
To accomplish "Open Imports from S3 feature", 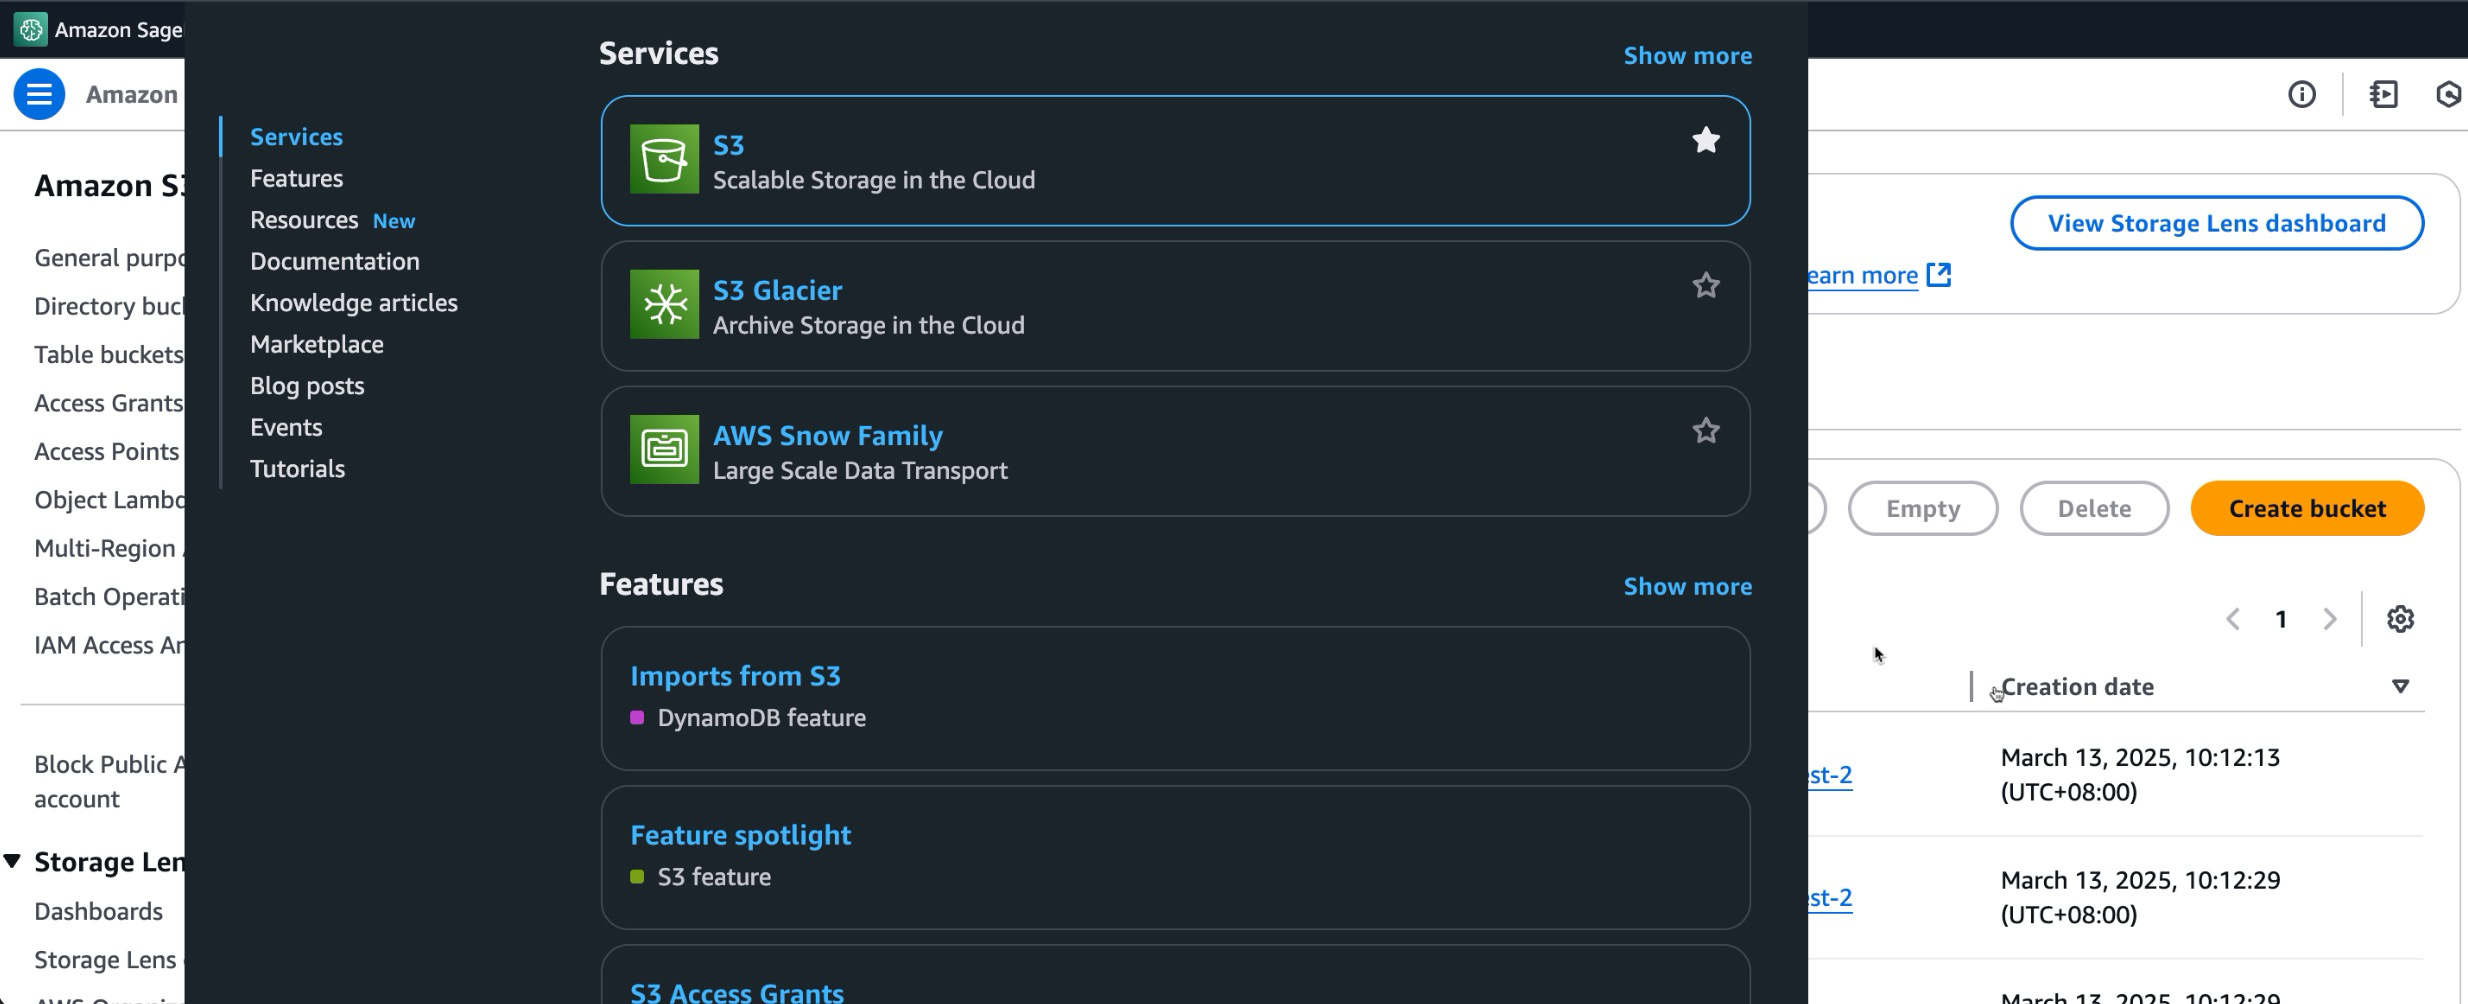I will click(735, 676).
